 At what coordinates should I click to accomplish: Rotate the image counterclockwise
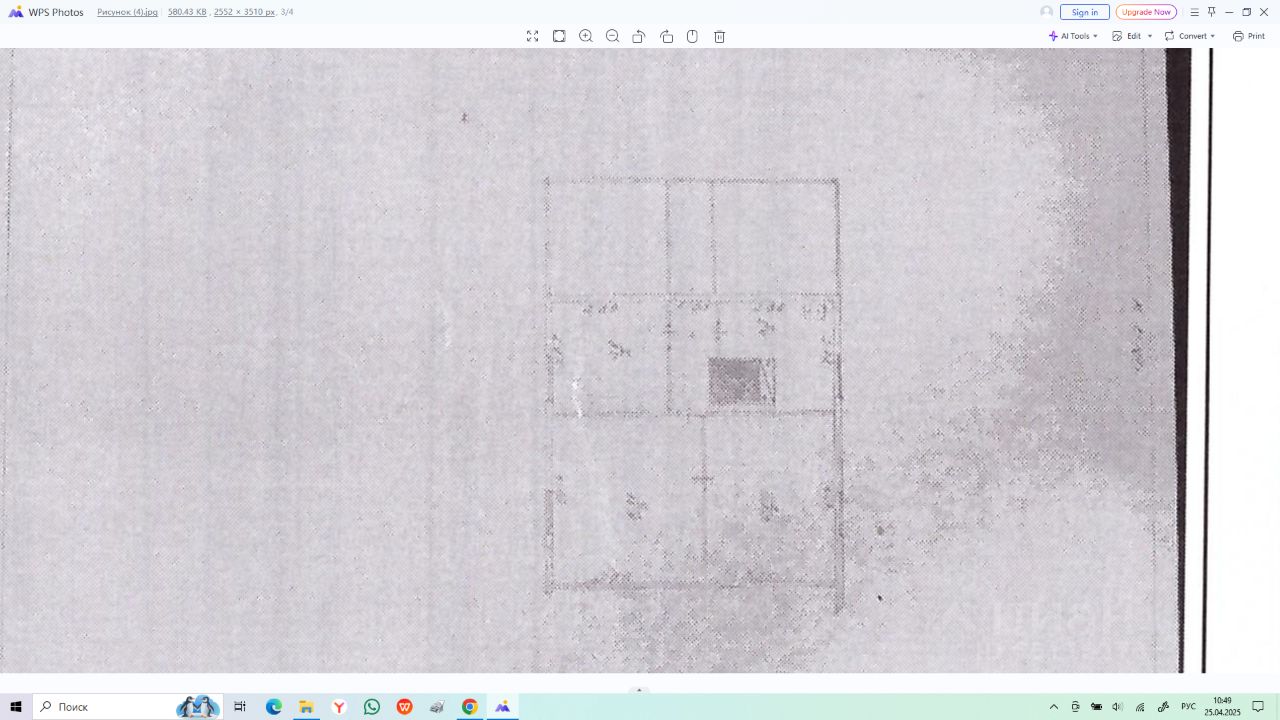[x=639, y=36]
